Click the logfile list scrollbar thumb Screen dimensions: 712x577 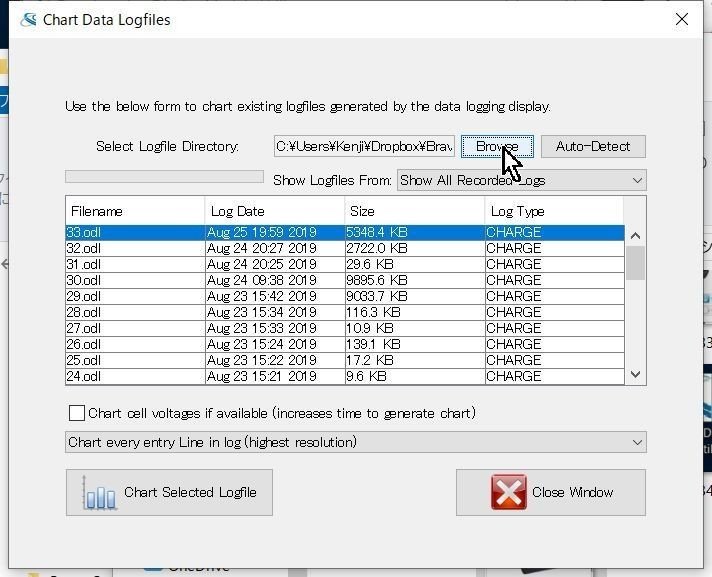[635, 263]
